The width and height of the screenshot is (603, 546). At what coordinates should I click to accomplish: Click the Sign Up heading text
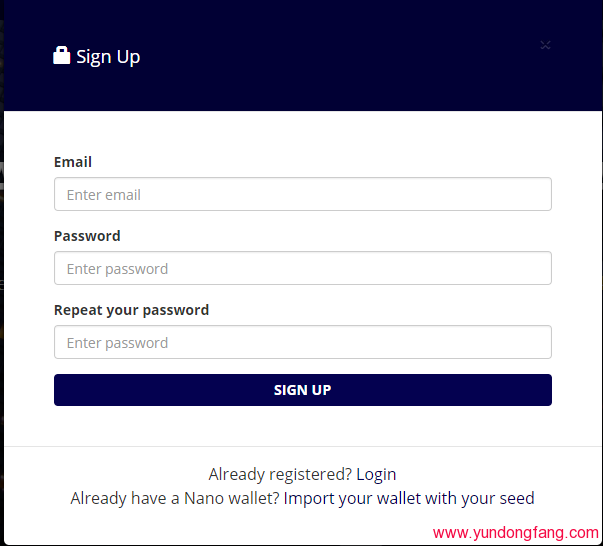pos(108,57)
